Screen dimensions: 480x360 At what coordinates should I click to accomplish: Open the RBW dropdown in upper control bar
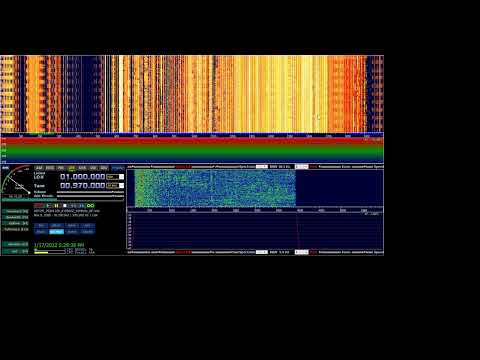click(262, 166)
